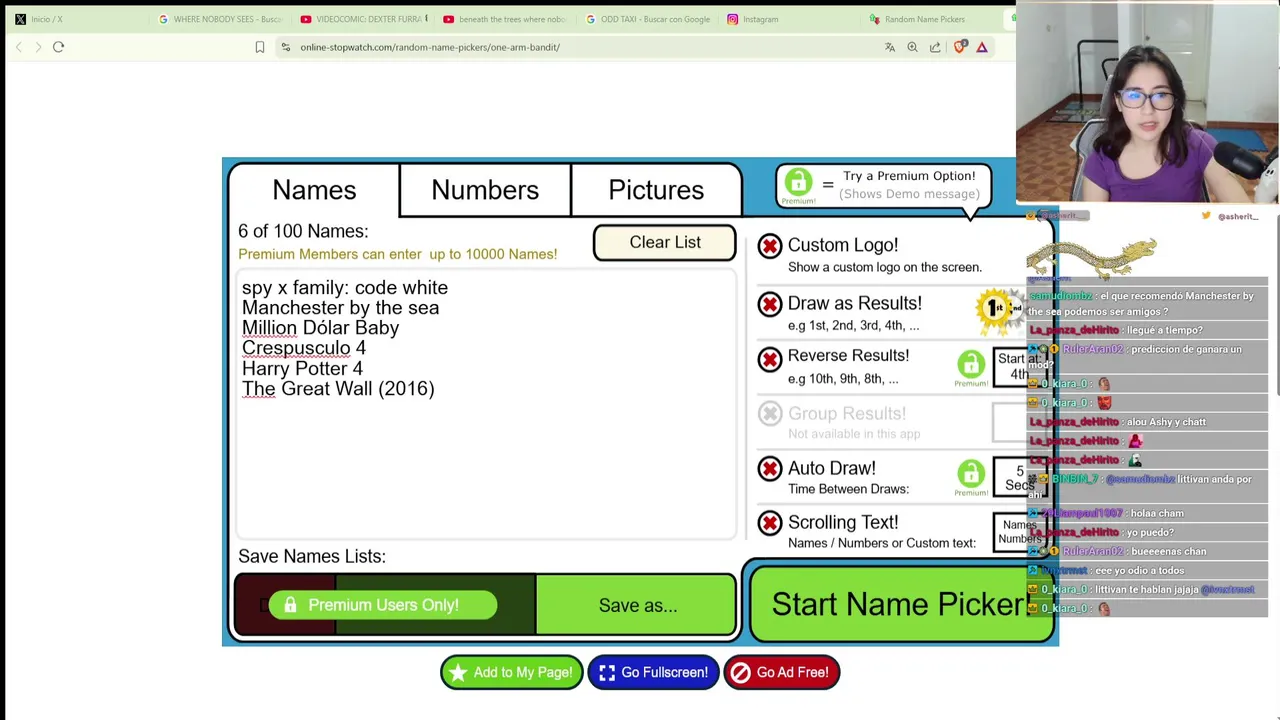This screenshot has height=720, width=1280.
Task: Click the webcam overlay of the streamer
Action: [1148, 102]
